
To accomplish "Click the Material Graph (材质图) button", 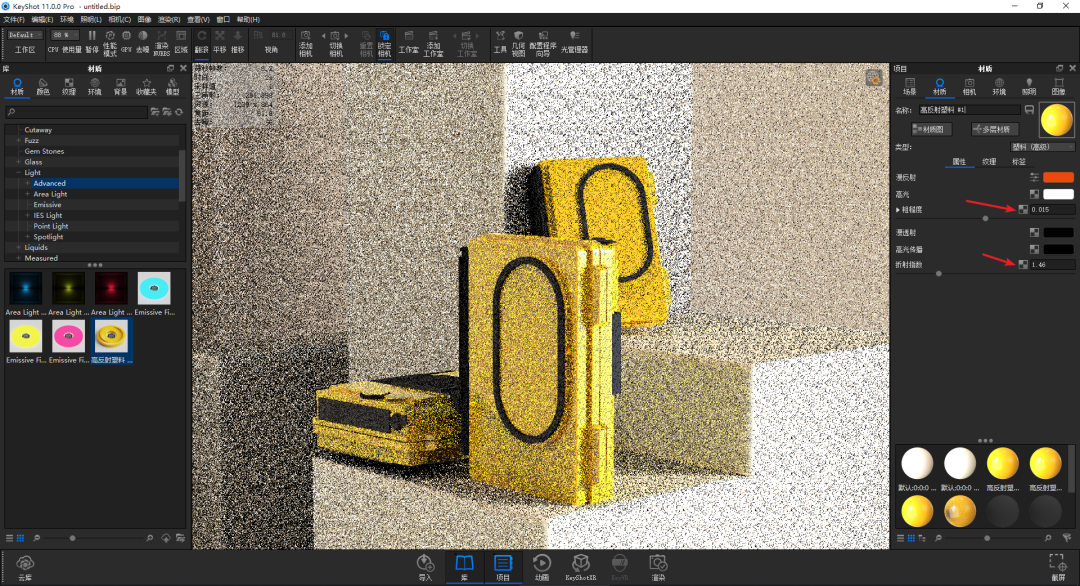I will 932,129.
